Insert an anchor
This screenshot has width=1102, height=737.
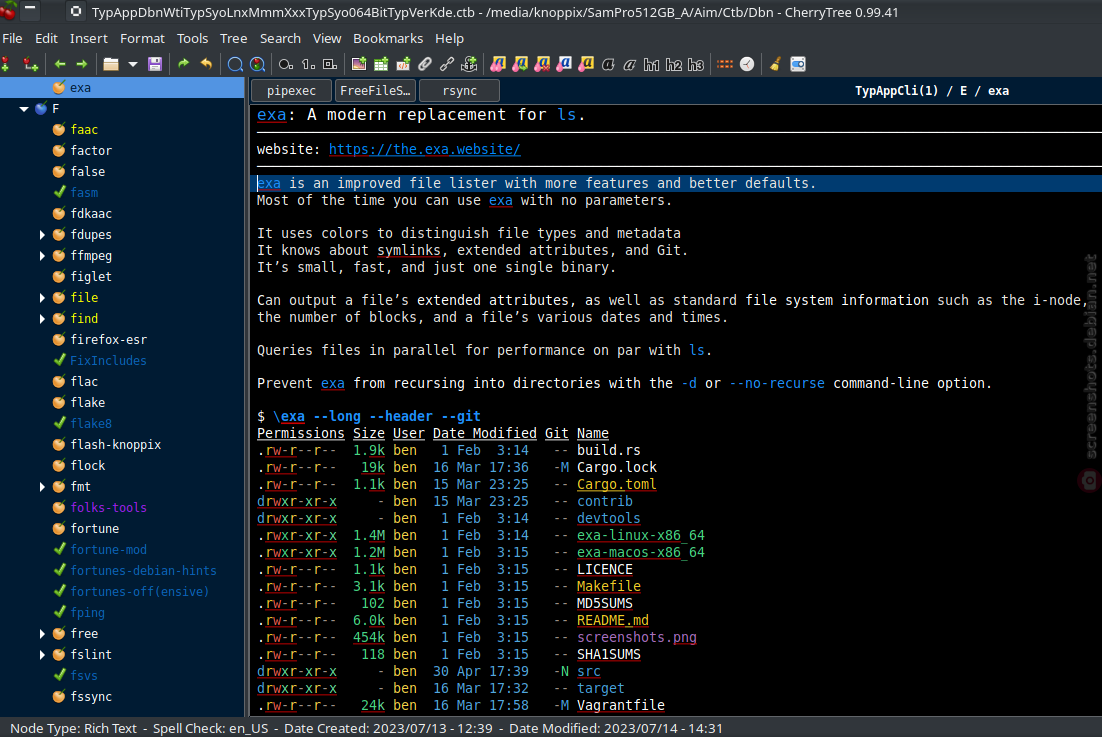point(469,64)
